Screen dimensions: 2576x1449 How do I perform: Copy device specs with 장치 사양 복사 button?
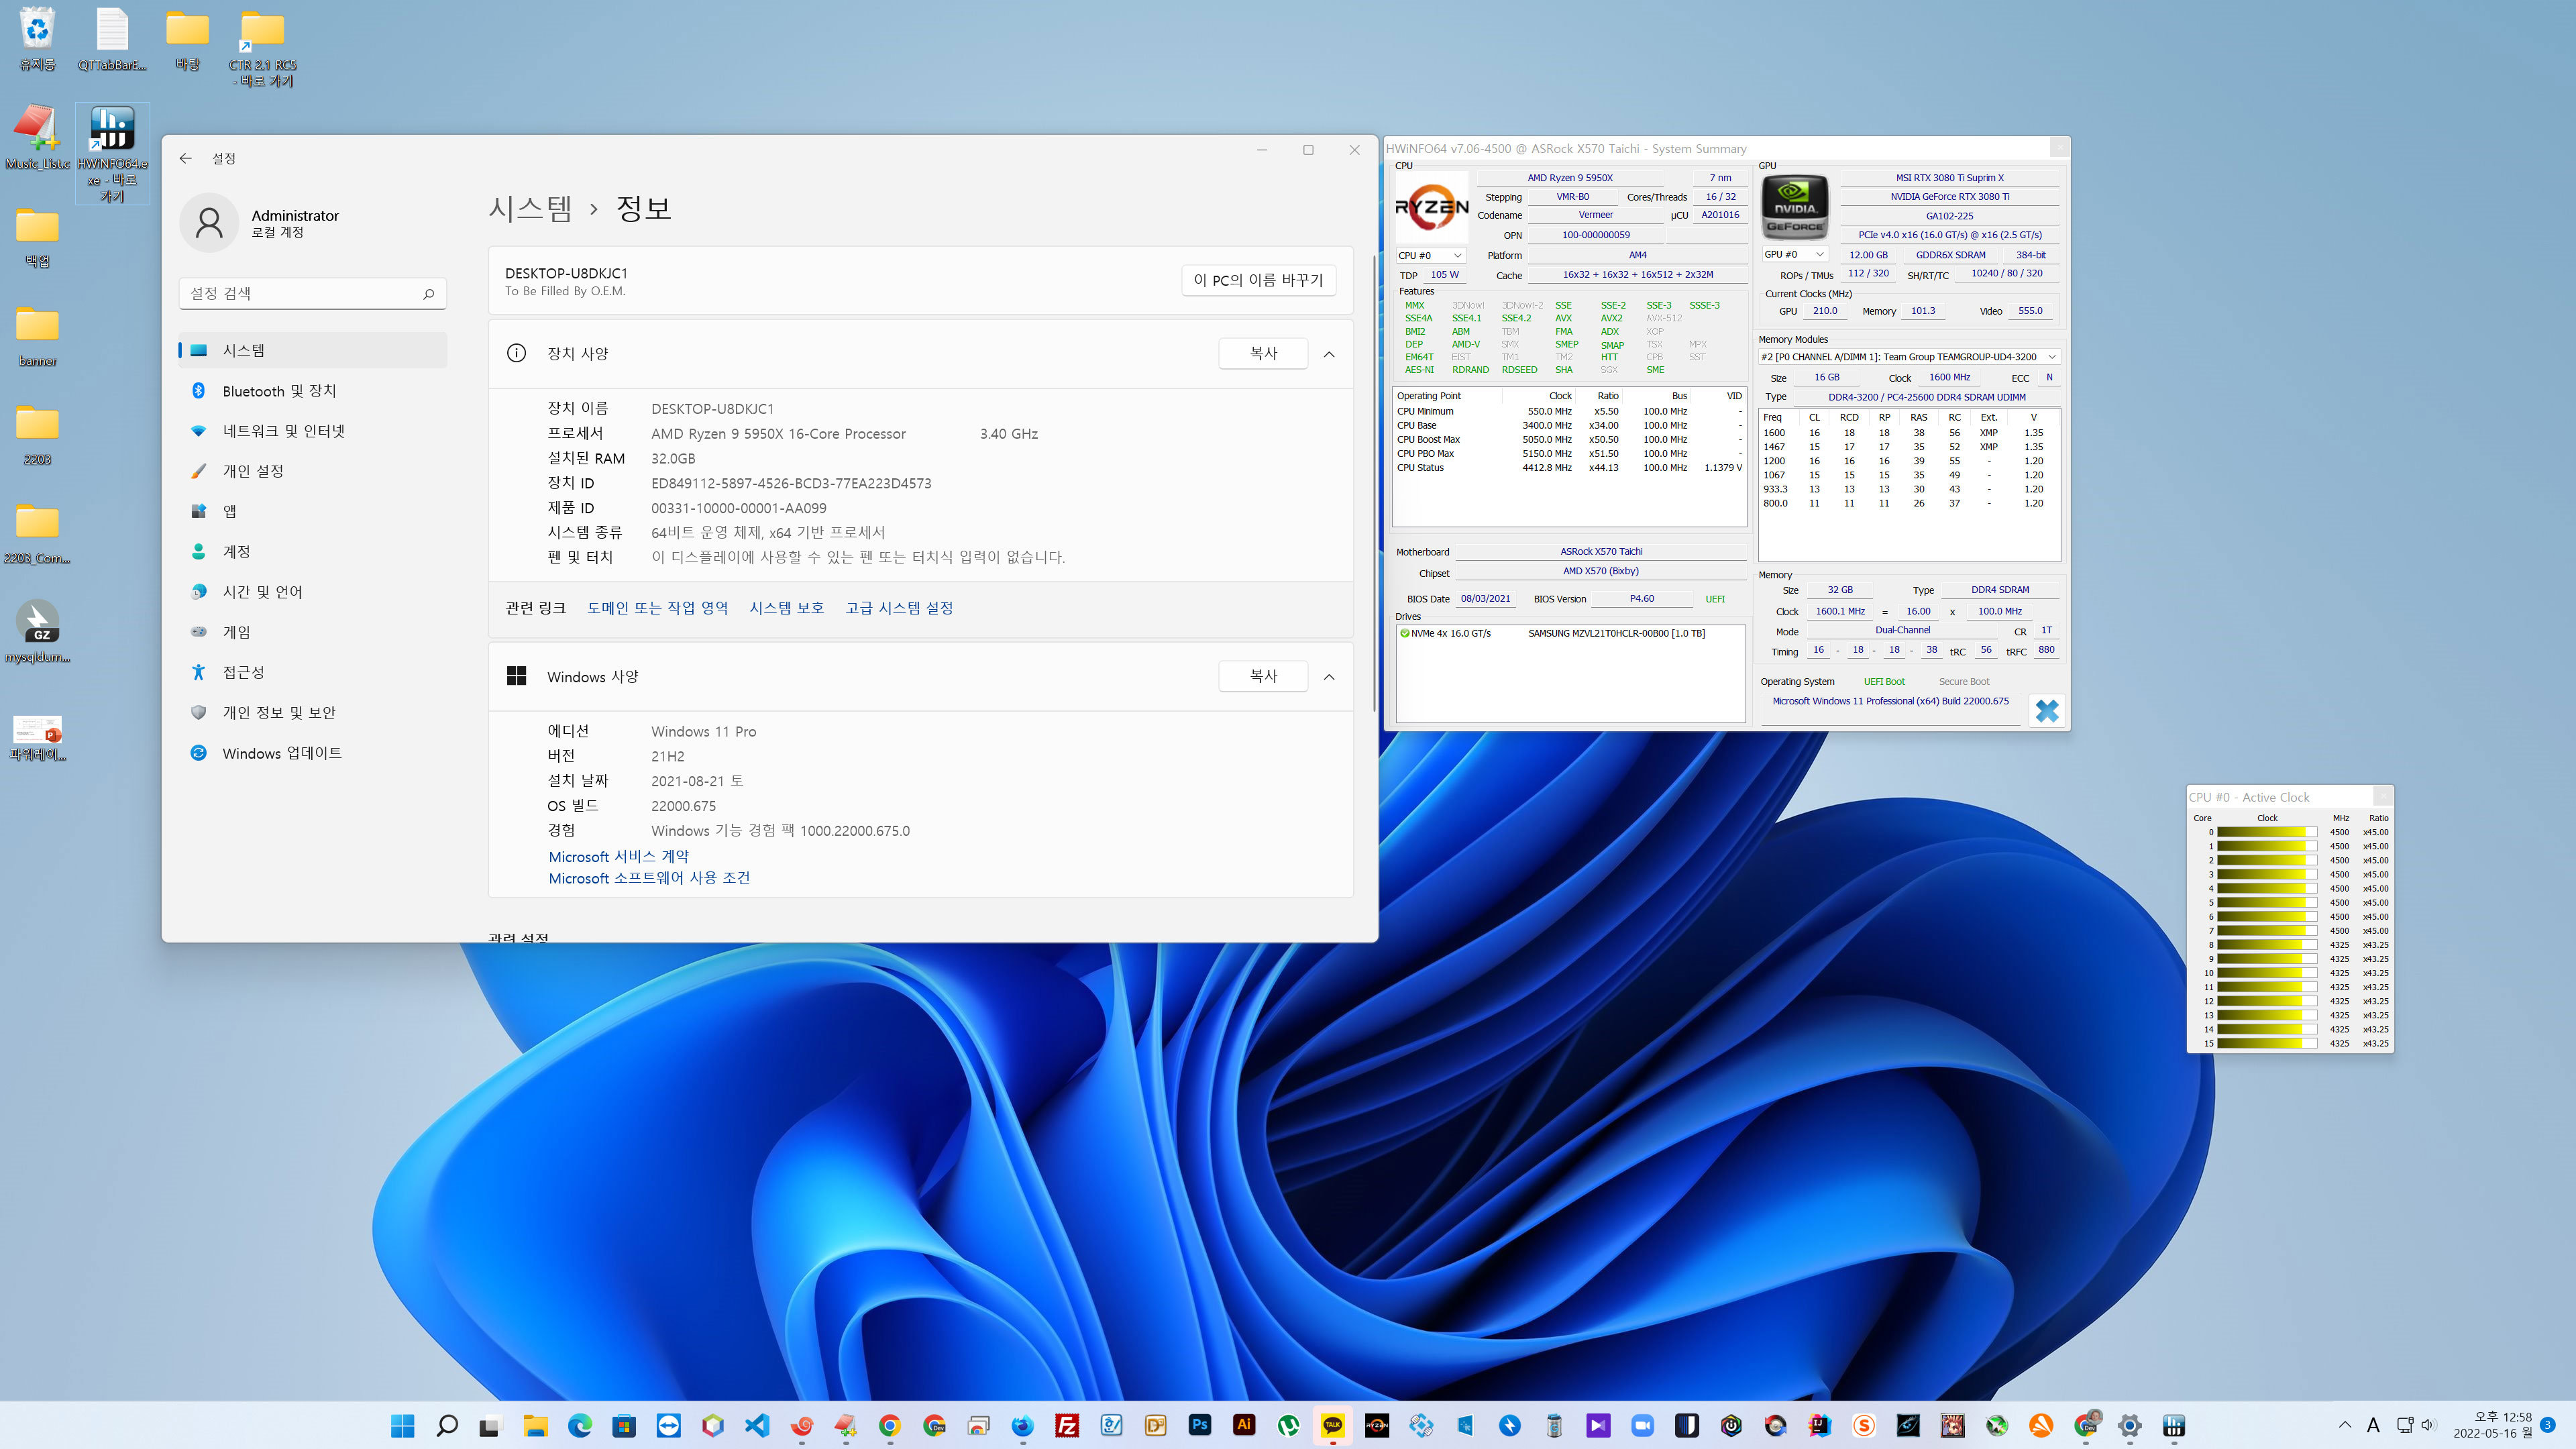(1263, 353)
